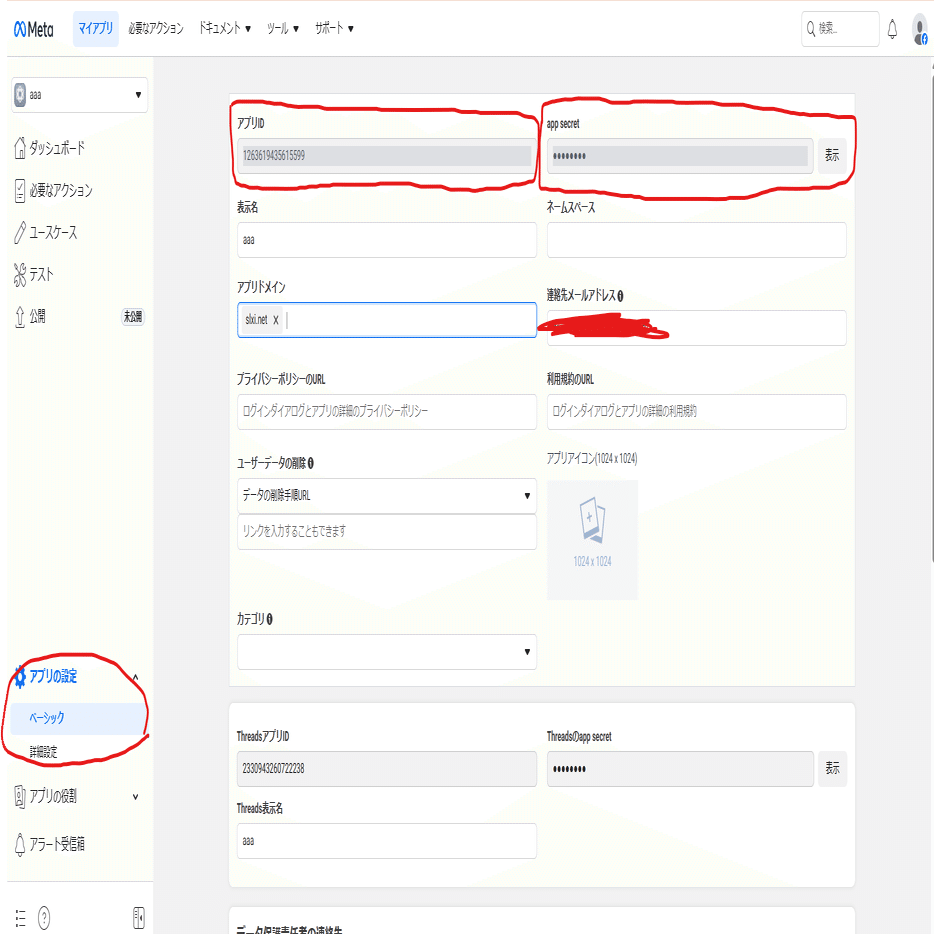Viewport: 934px width, 934px height.
Task: Expand the ツール menu
Action: pyautogui.click(x=282, y=29)
